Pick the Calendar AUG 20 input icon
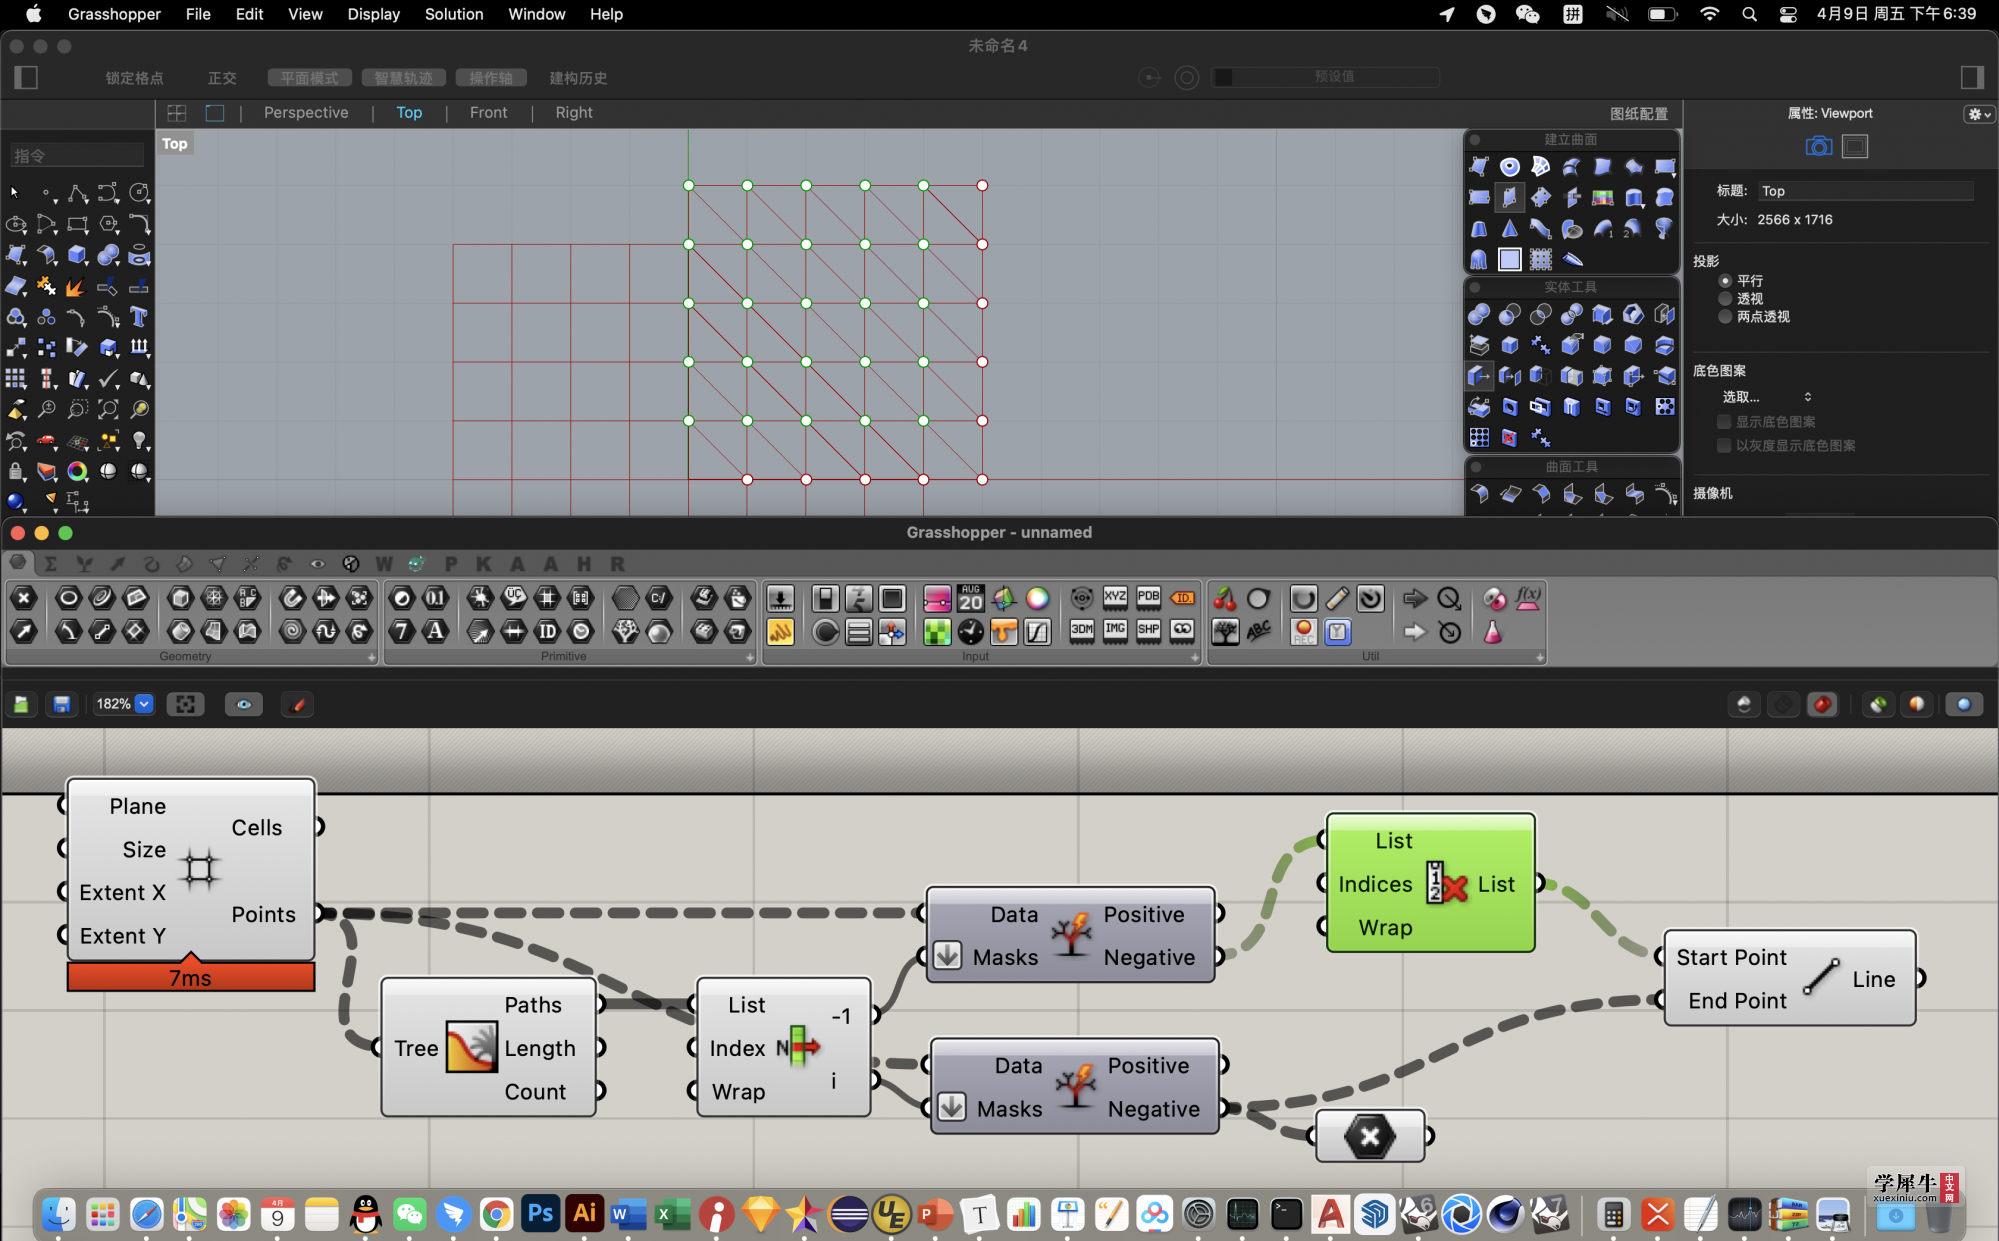 click(971, 598)
